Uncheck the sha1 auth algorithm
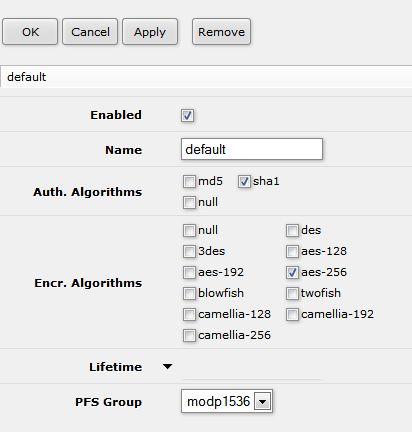This screenshot has width=412, height=432. (x=244, y=182)
